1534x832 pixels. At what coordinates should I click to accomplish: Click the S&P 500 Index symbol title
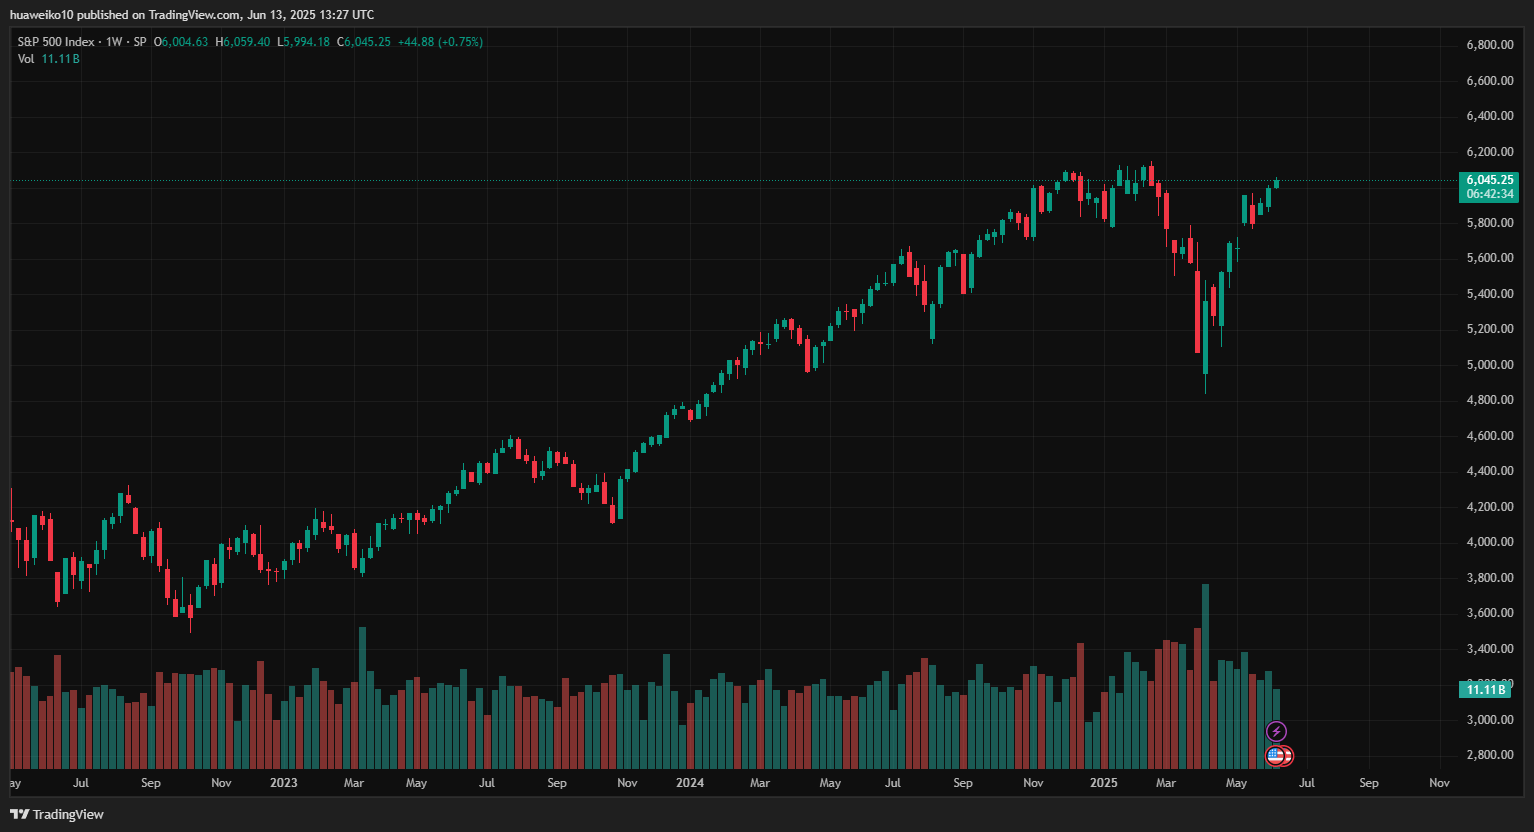(x=56, y=42)
